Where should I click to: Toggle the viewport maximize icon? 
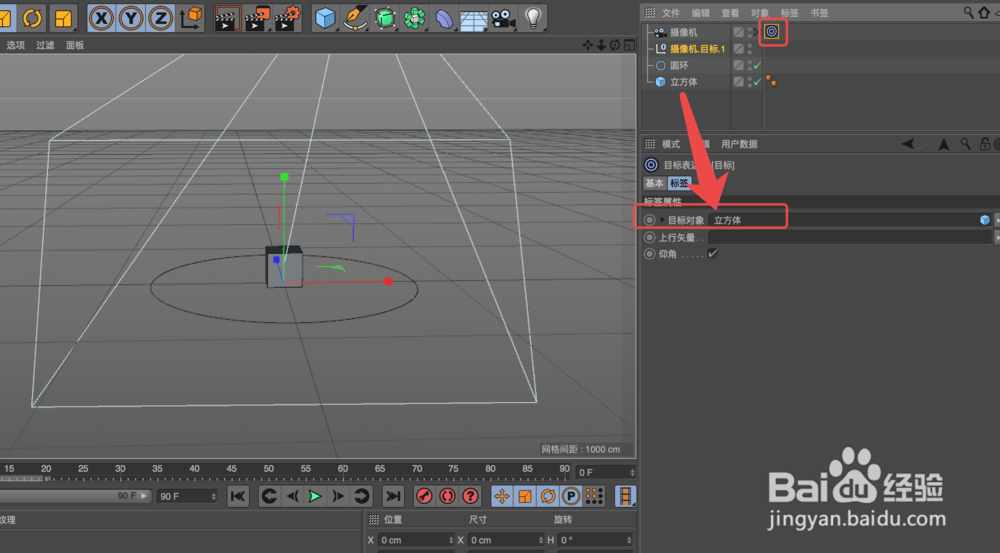[x=629, y=45]
